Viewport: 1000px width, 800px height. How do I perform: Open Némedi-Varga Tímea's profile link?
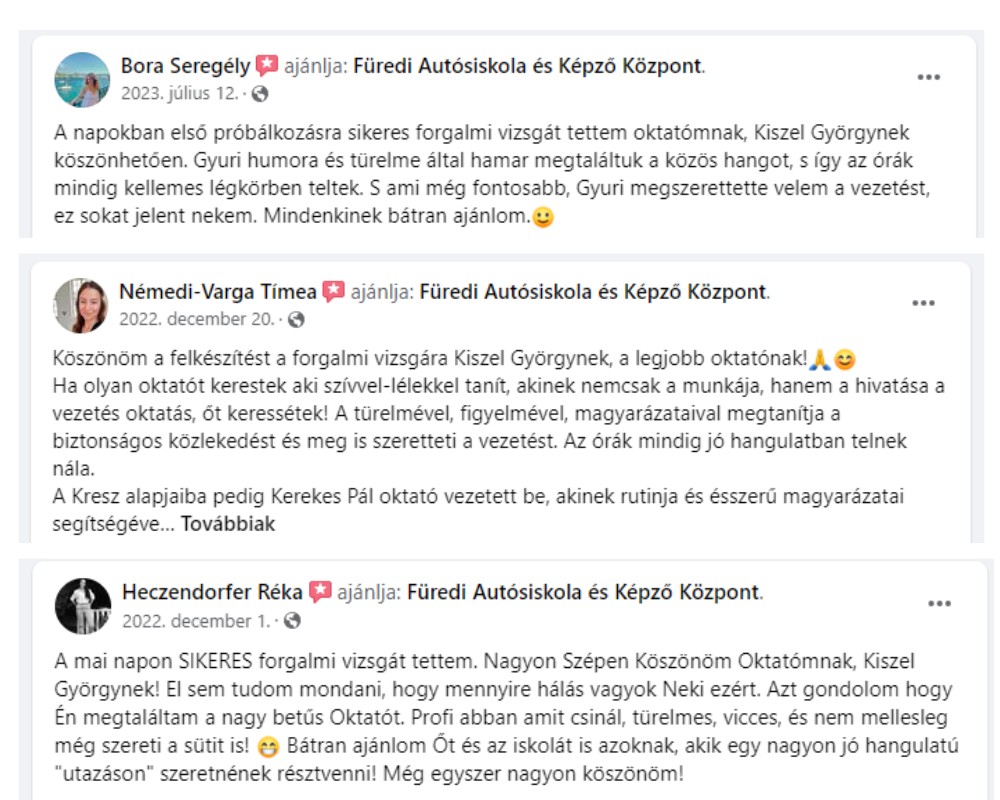(221, 290)
